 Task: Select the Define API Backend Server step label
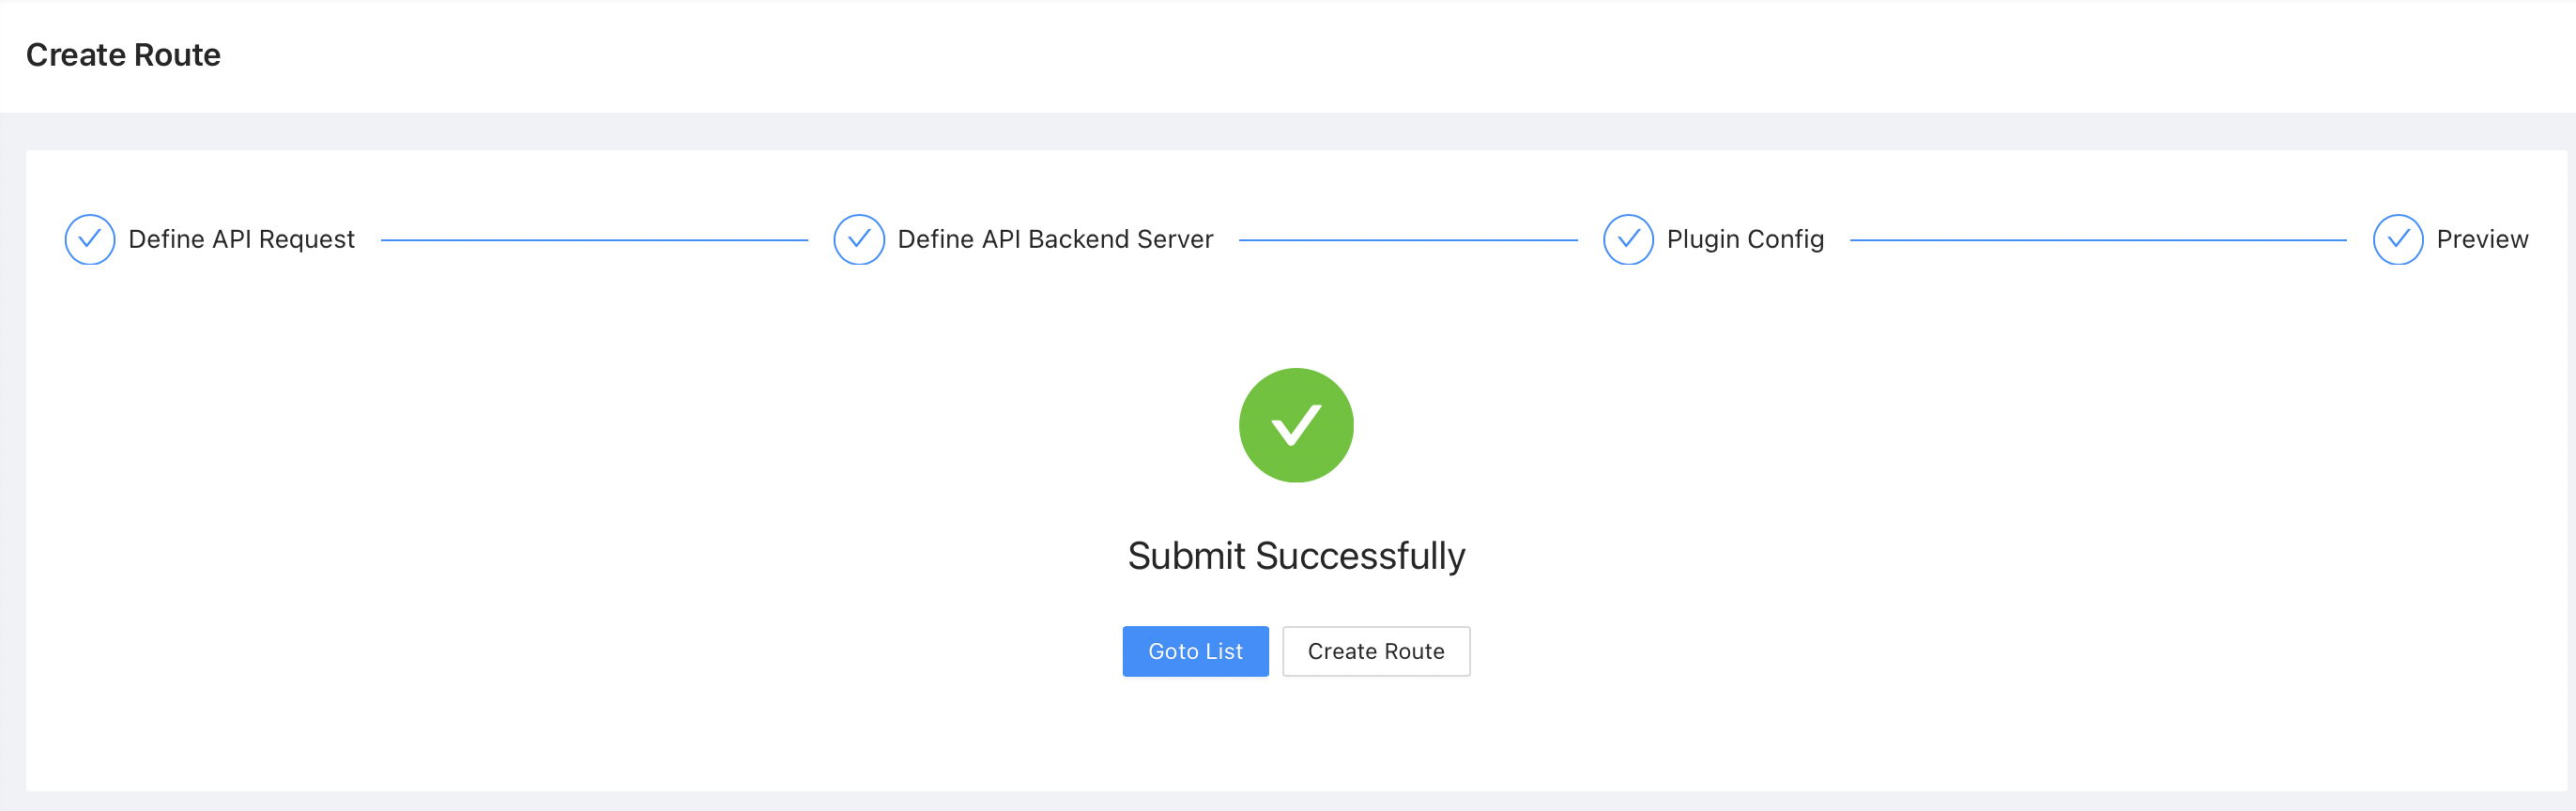tap(1055, 240)
